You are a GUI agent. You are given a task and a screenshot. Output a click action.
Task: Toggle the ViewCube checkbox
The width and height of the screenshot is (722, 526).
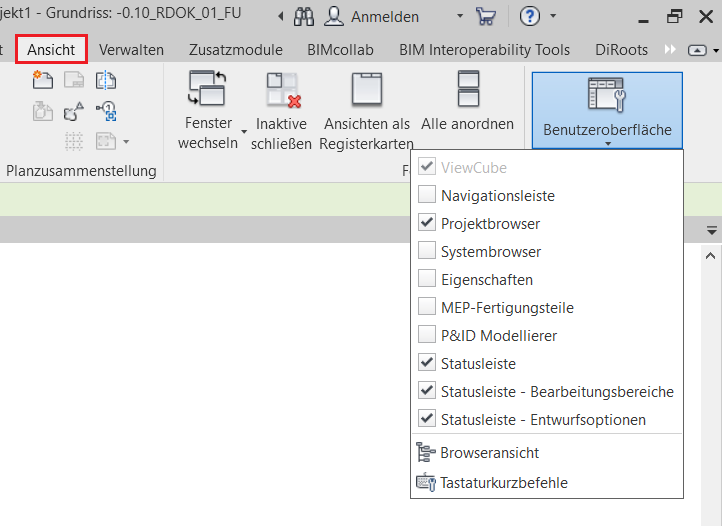click(x=427, y=167)
